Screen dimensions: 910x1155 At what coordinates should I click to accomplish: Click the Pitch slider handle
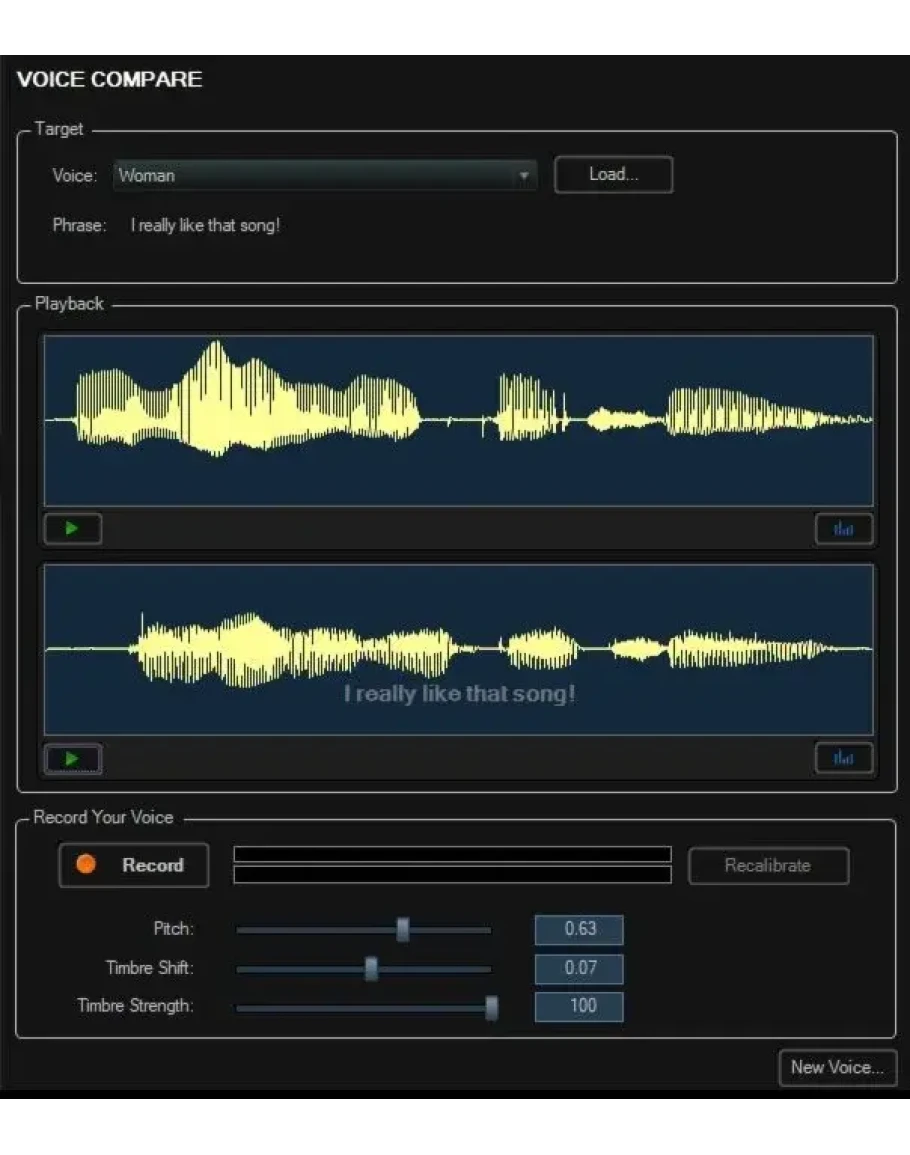pos(403,930)
